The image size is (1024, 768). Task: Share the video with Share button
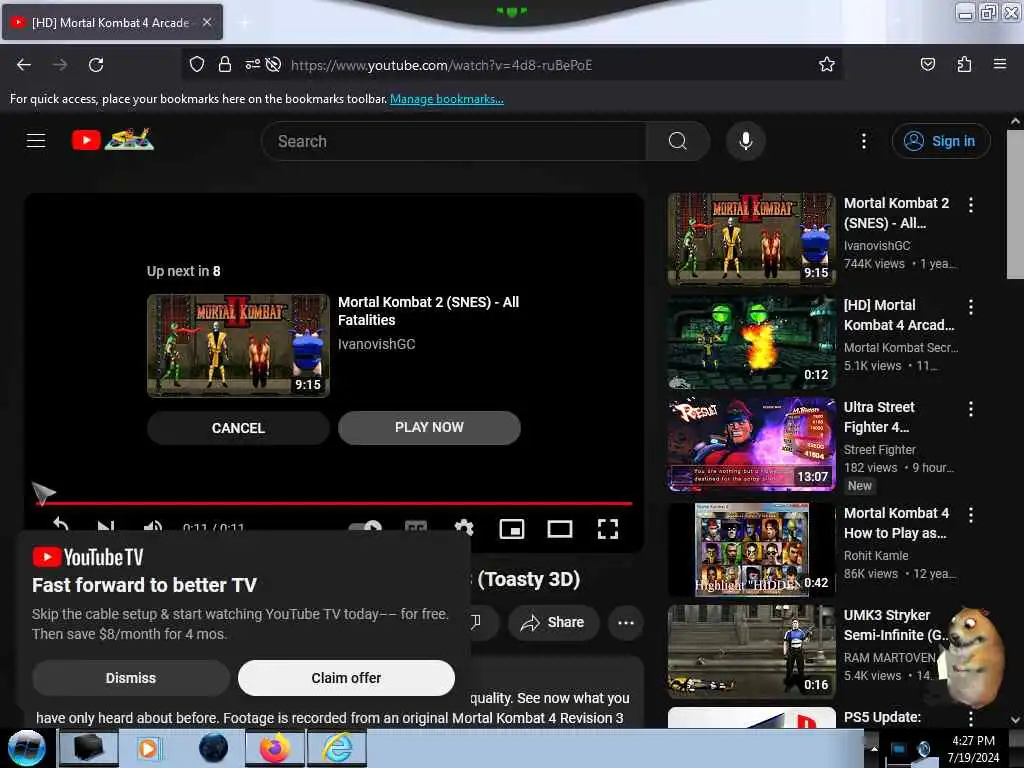click(552, 622)
